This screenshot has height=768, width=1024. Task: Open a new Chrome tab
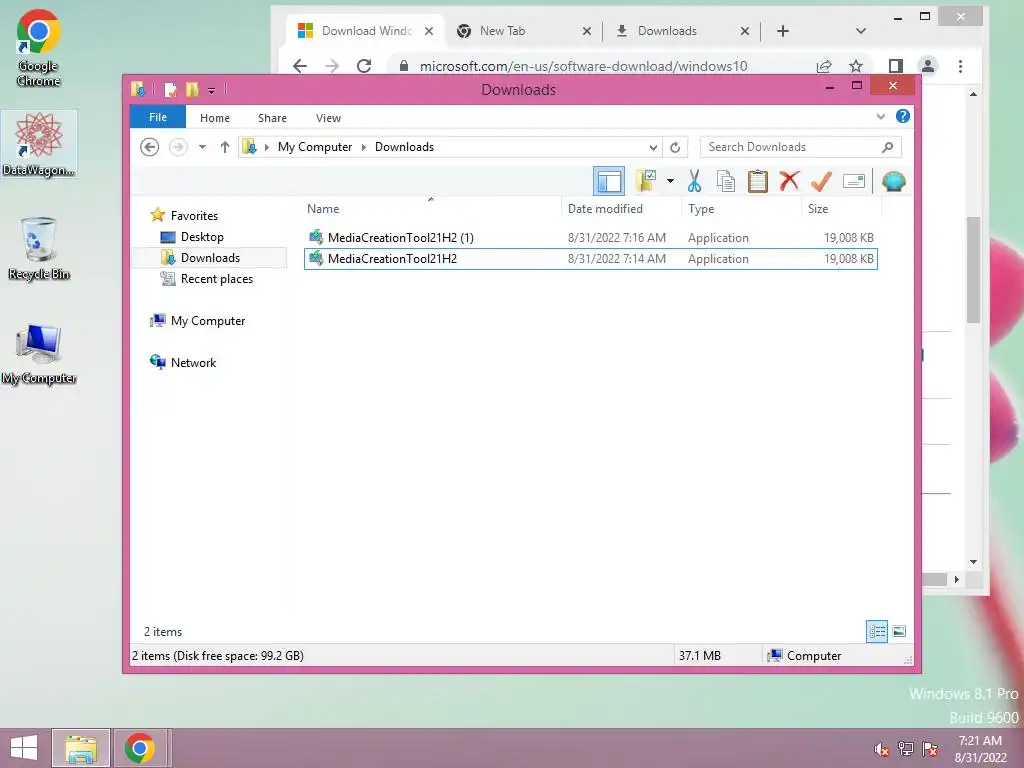pos(782,31)
